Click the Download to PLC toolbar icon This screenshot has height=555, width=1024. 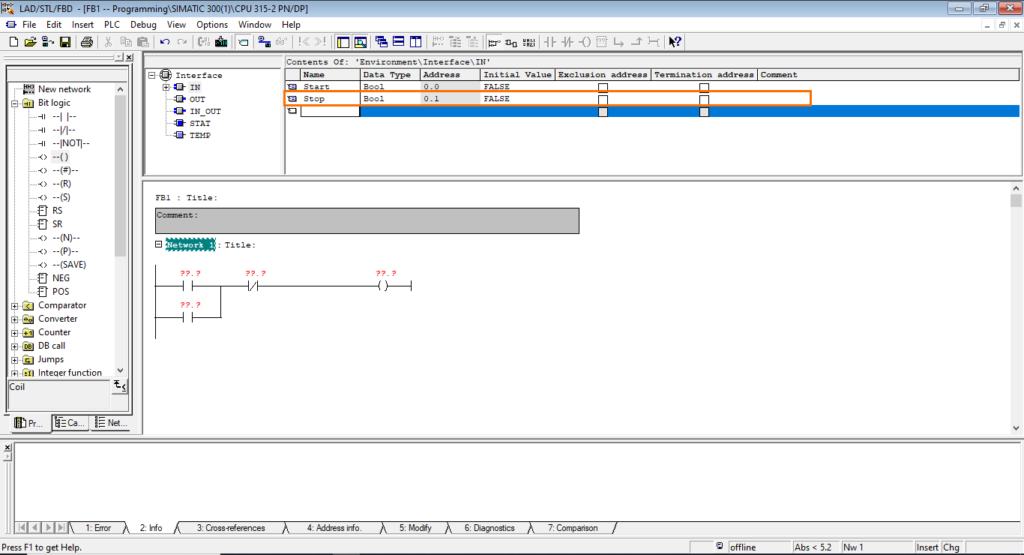pyautogui.click(x=221, y=42)
